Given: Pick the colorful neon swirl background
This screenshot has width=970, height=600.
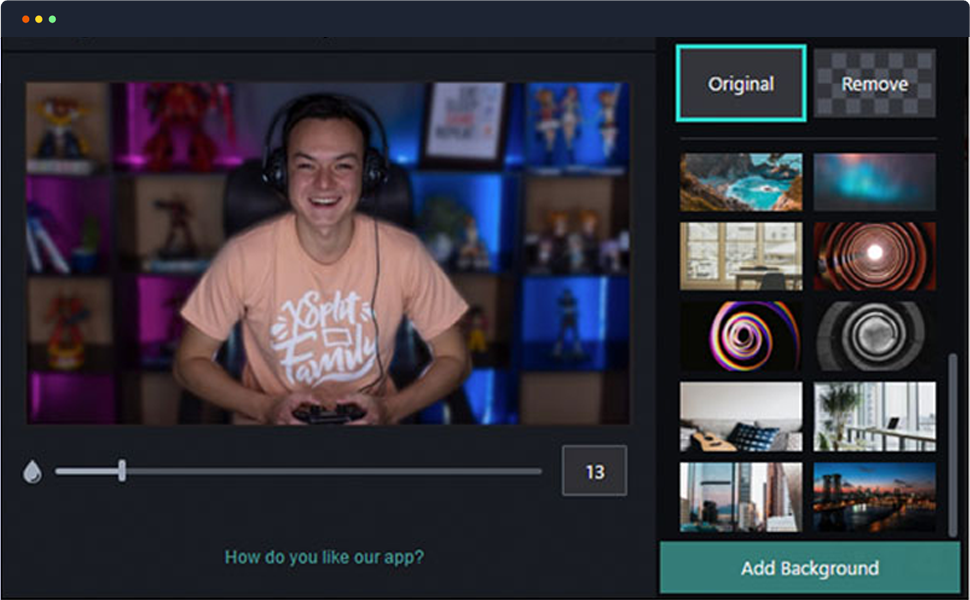Looking at the screenshot, I should click(x=741, y=336).
